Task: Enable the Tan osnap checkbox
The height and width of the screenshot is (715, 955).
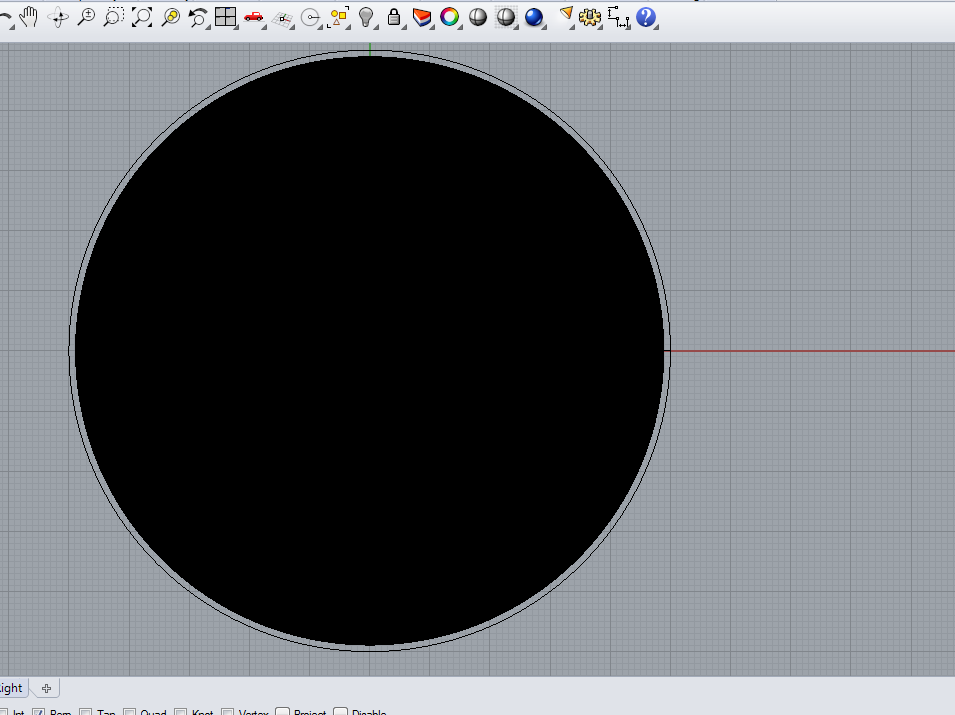Action: tap(86, 713)
